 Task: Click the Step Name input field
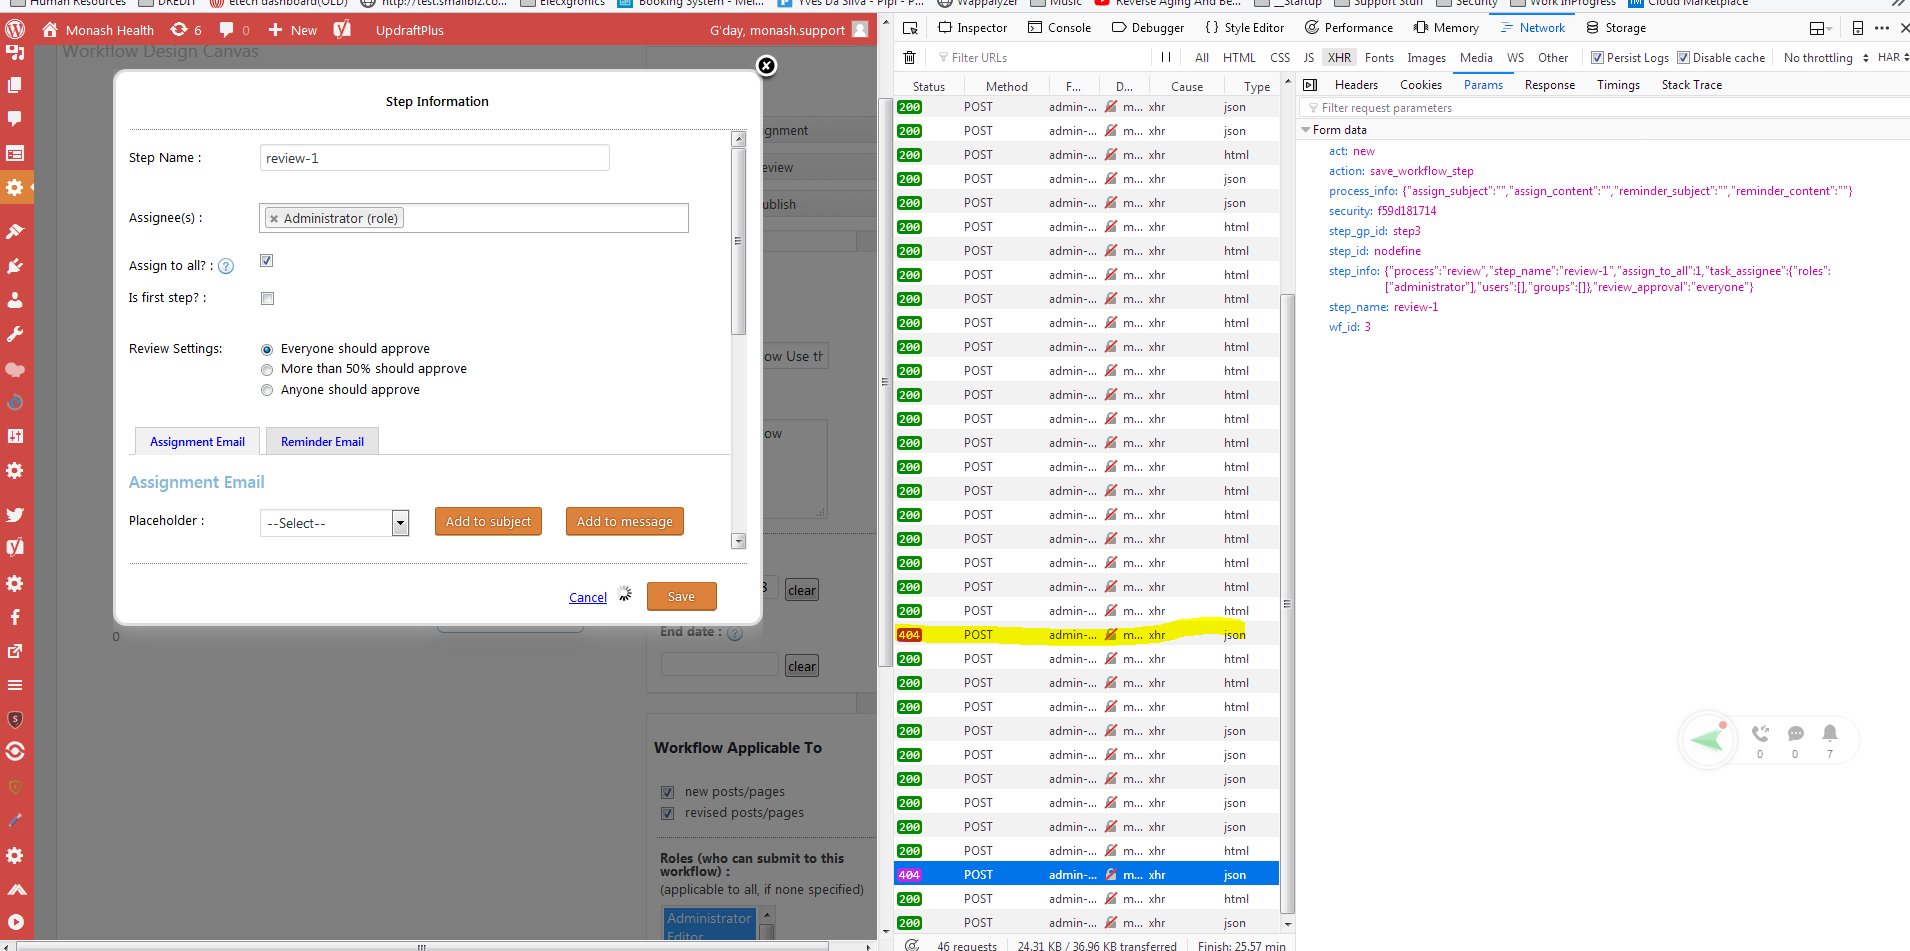(434, 158)
